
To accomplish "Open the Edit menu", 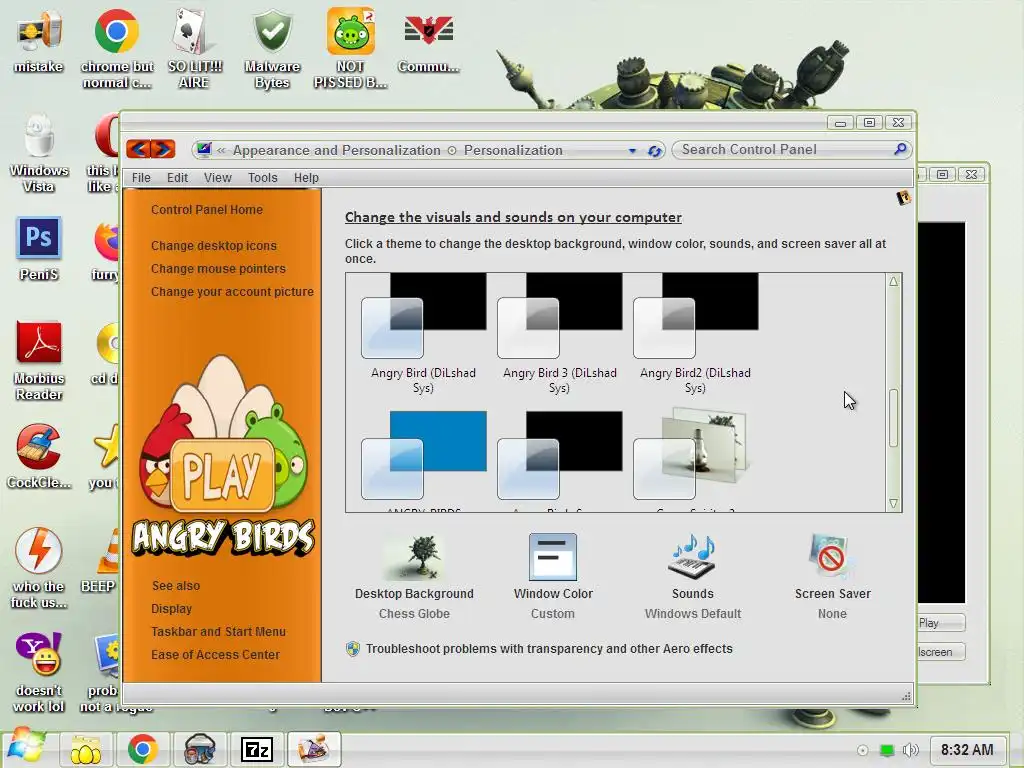I will [x=177, y=178].
